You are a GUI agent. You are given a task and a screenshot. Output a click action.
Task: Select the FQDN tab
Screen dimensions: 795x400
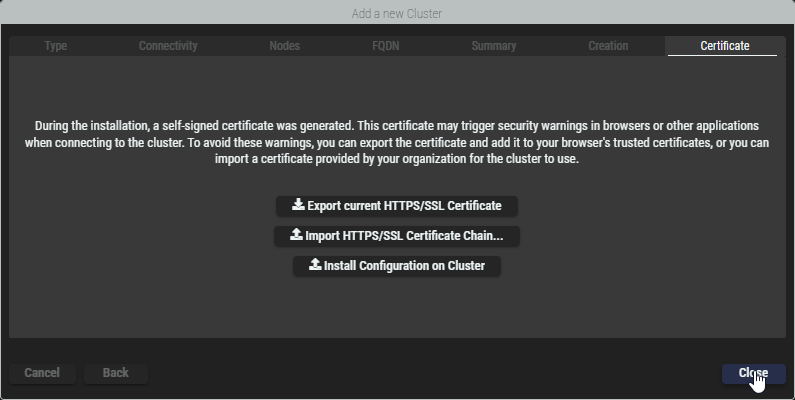pos(385,46)
